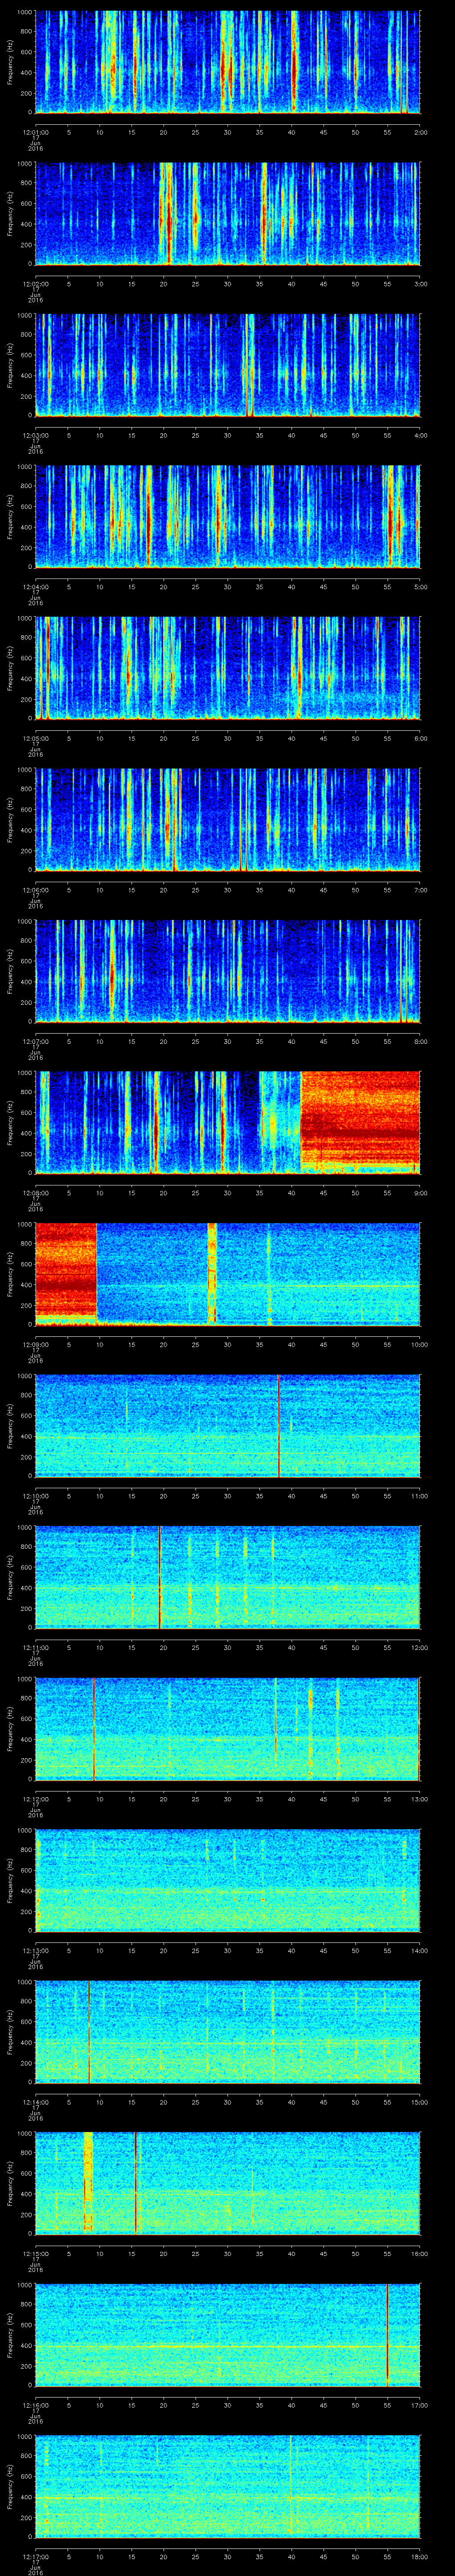Click the 12:10:00 start time label
This screenshot has height=2576, width=455.
tap(35, 1495)
